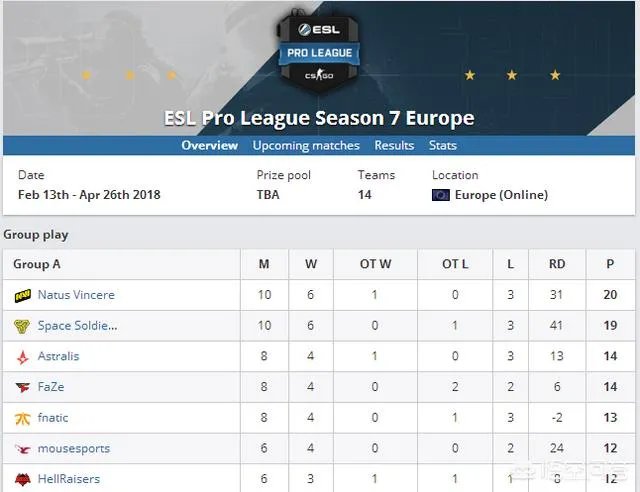Click the mousesports team logo
Image resolution: width=640 pixels, height=492 pixels.
coord(22,449)
